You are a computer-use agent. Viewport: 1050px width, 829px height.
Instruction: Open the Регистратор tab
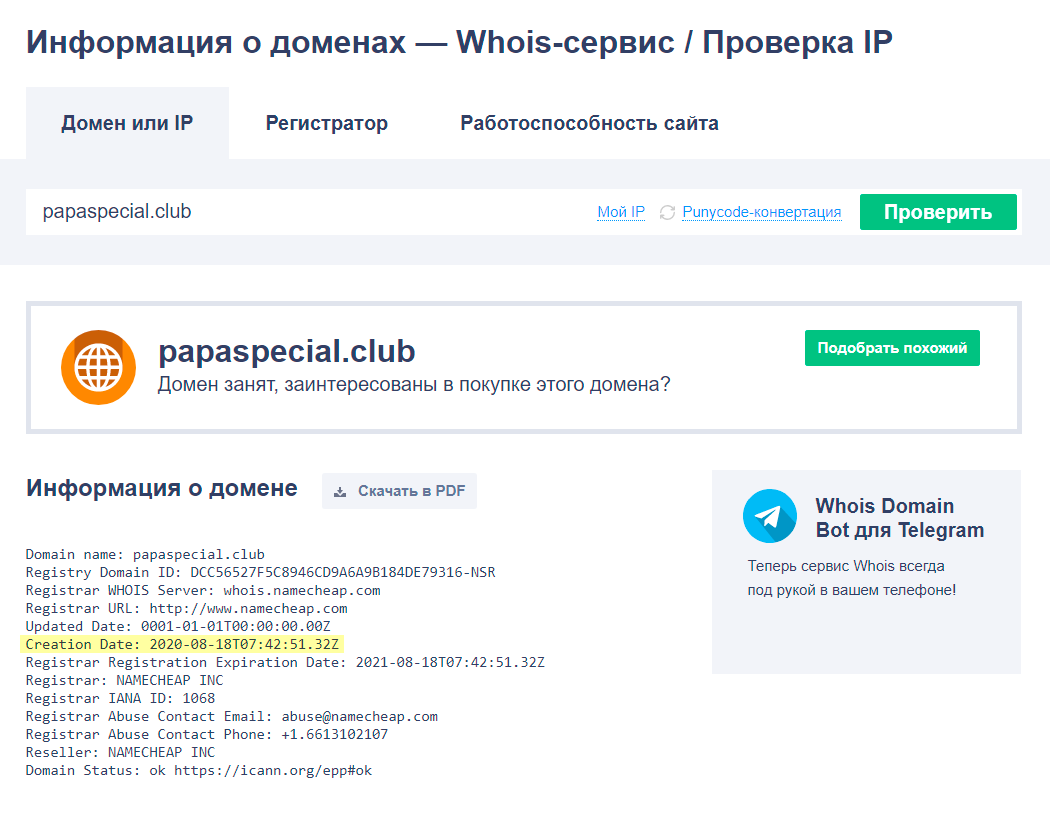pyautogui.click(x=327, y=123)
